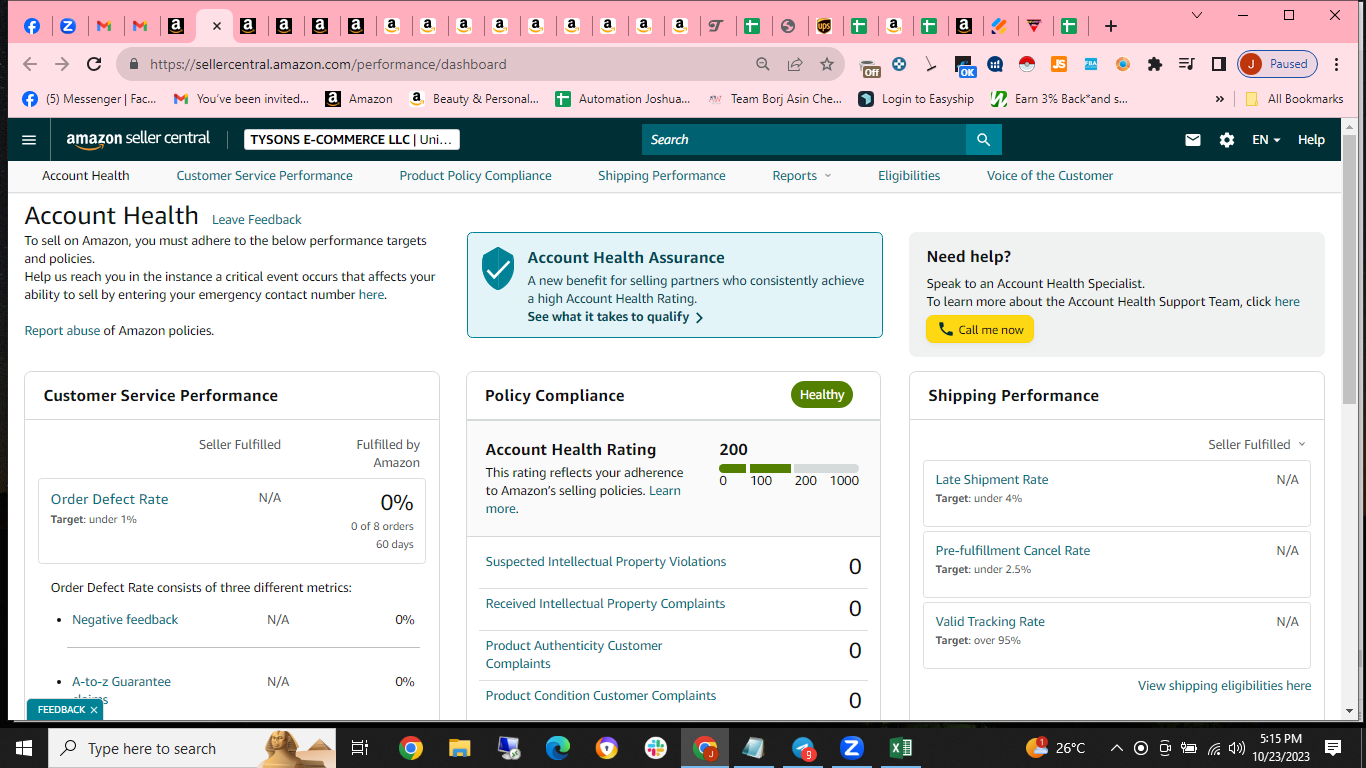
Task: Launch Slack from the taskbar
Action: [656, 748]
